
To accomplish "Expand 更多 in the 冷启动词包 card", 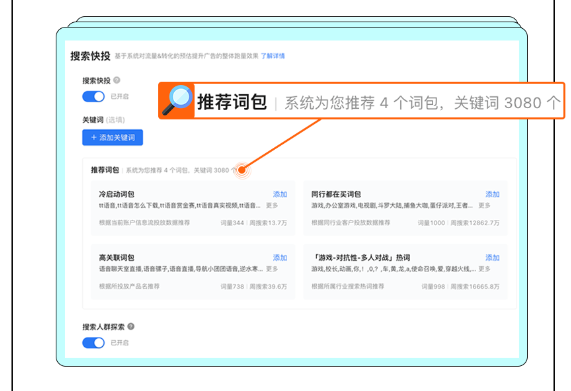I will (x=272, y=206).
